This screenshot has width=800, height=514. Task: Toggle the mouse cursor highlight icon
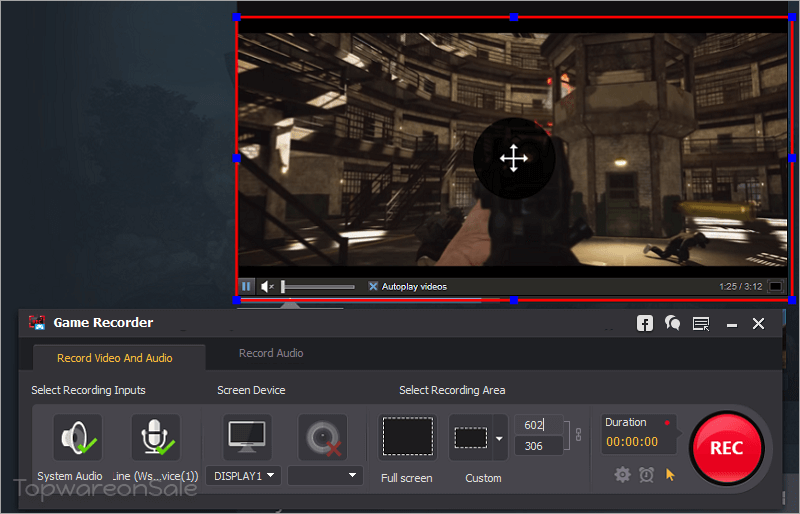(670, 475)
